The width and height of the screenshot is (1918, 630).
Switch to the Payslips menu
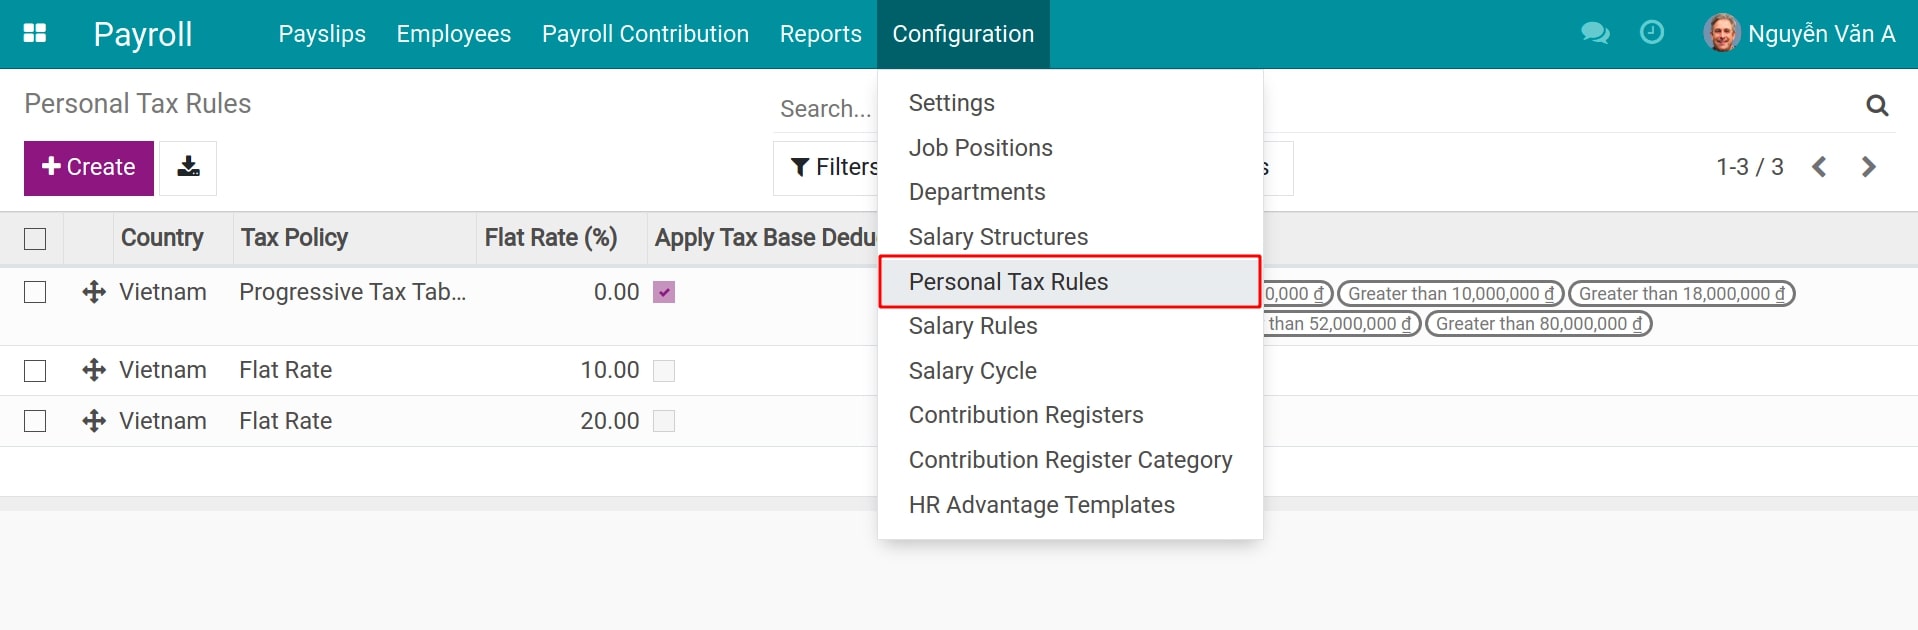coord(321,33)
